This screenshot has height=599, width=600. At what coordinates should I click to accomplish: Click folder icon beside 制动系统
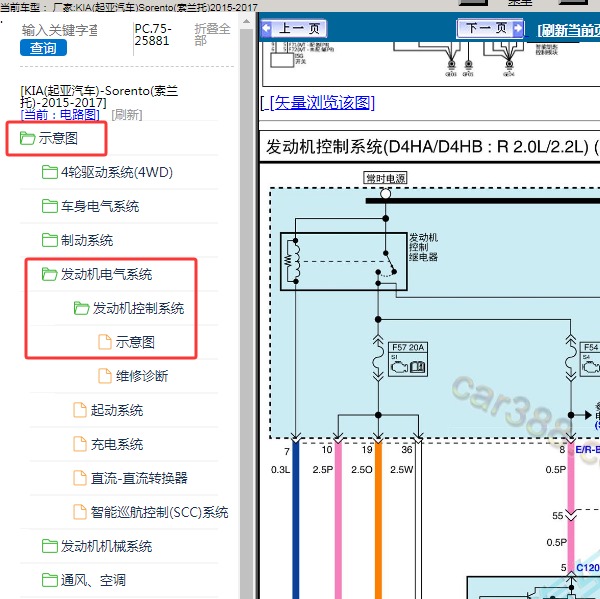pyautogui.click(x=50, y=240)
